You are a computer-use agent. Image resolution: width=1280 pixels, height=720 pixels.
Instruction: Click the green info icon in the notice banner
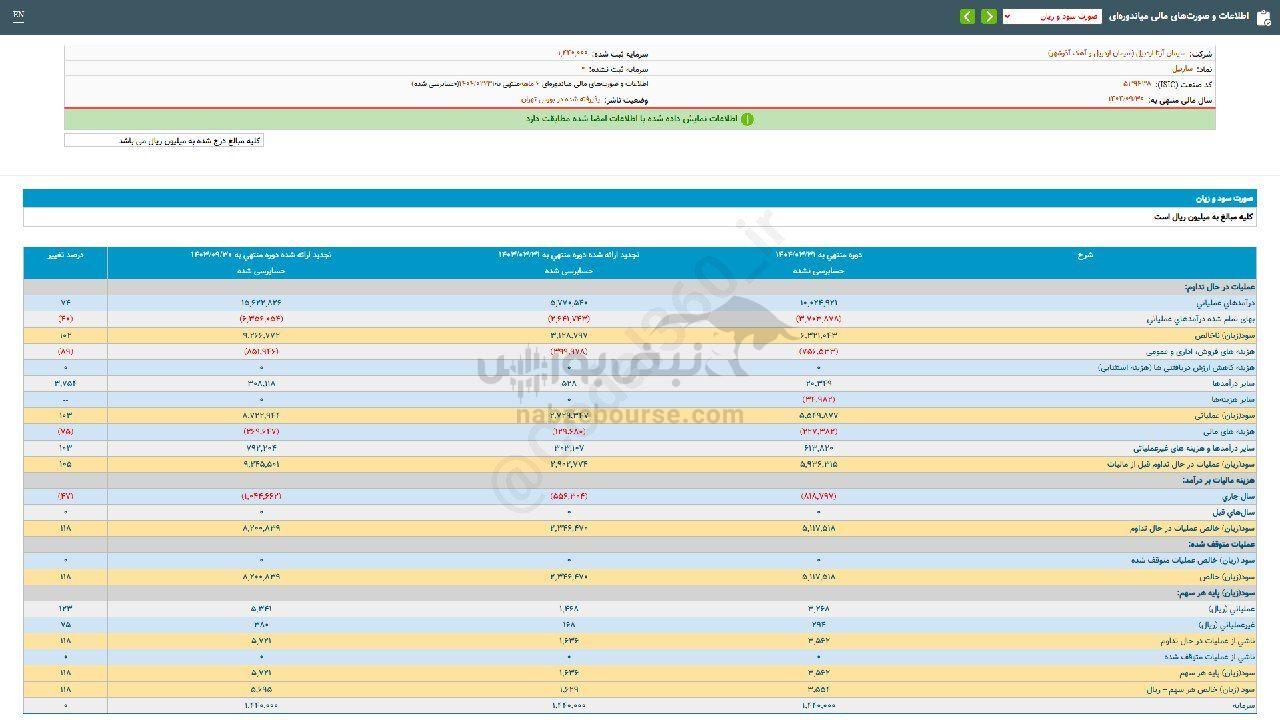click(x=747, y=119)
